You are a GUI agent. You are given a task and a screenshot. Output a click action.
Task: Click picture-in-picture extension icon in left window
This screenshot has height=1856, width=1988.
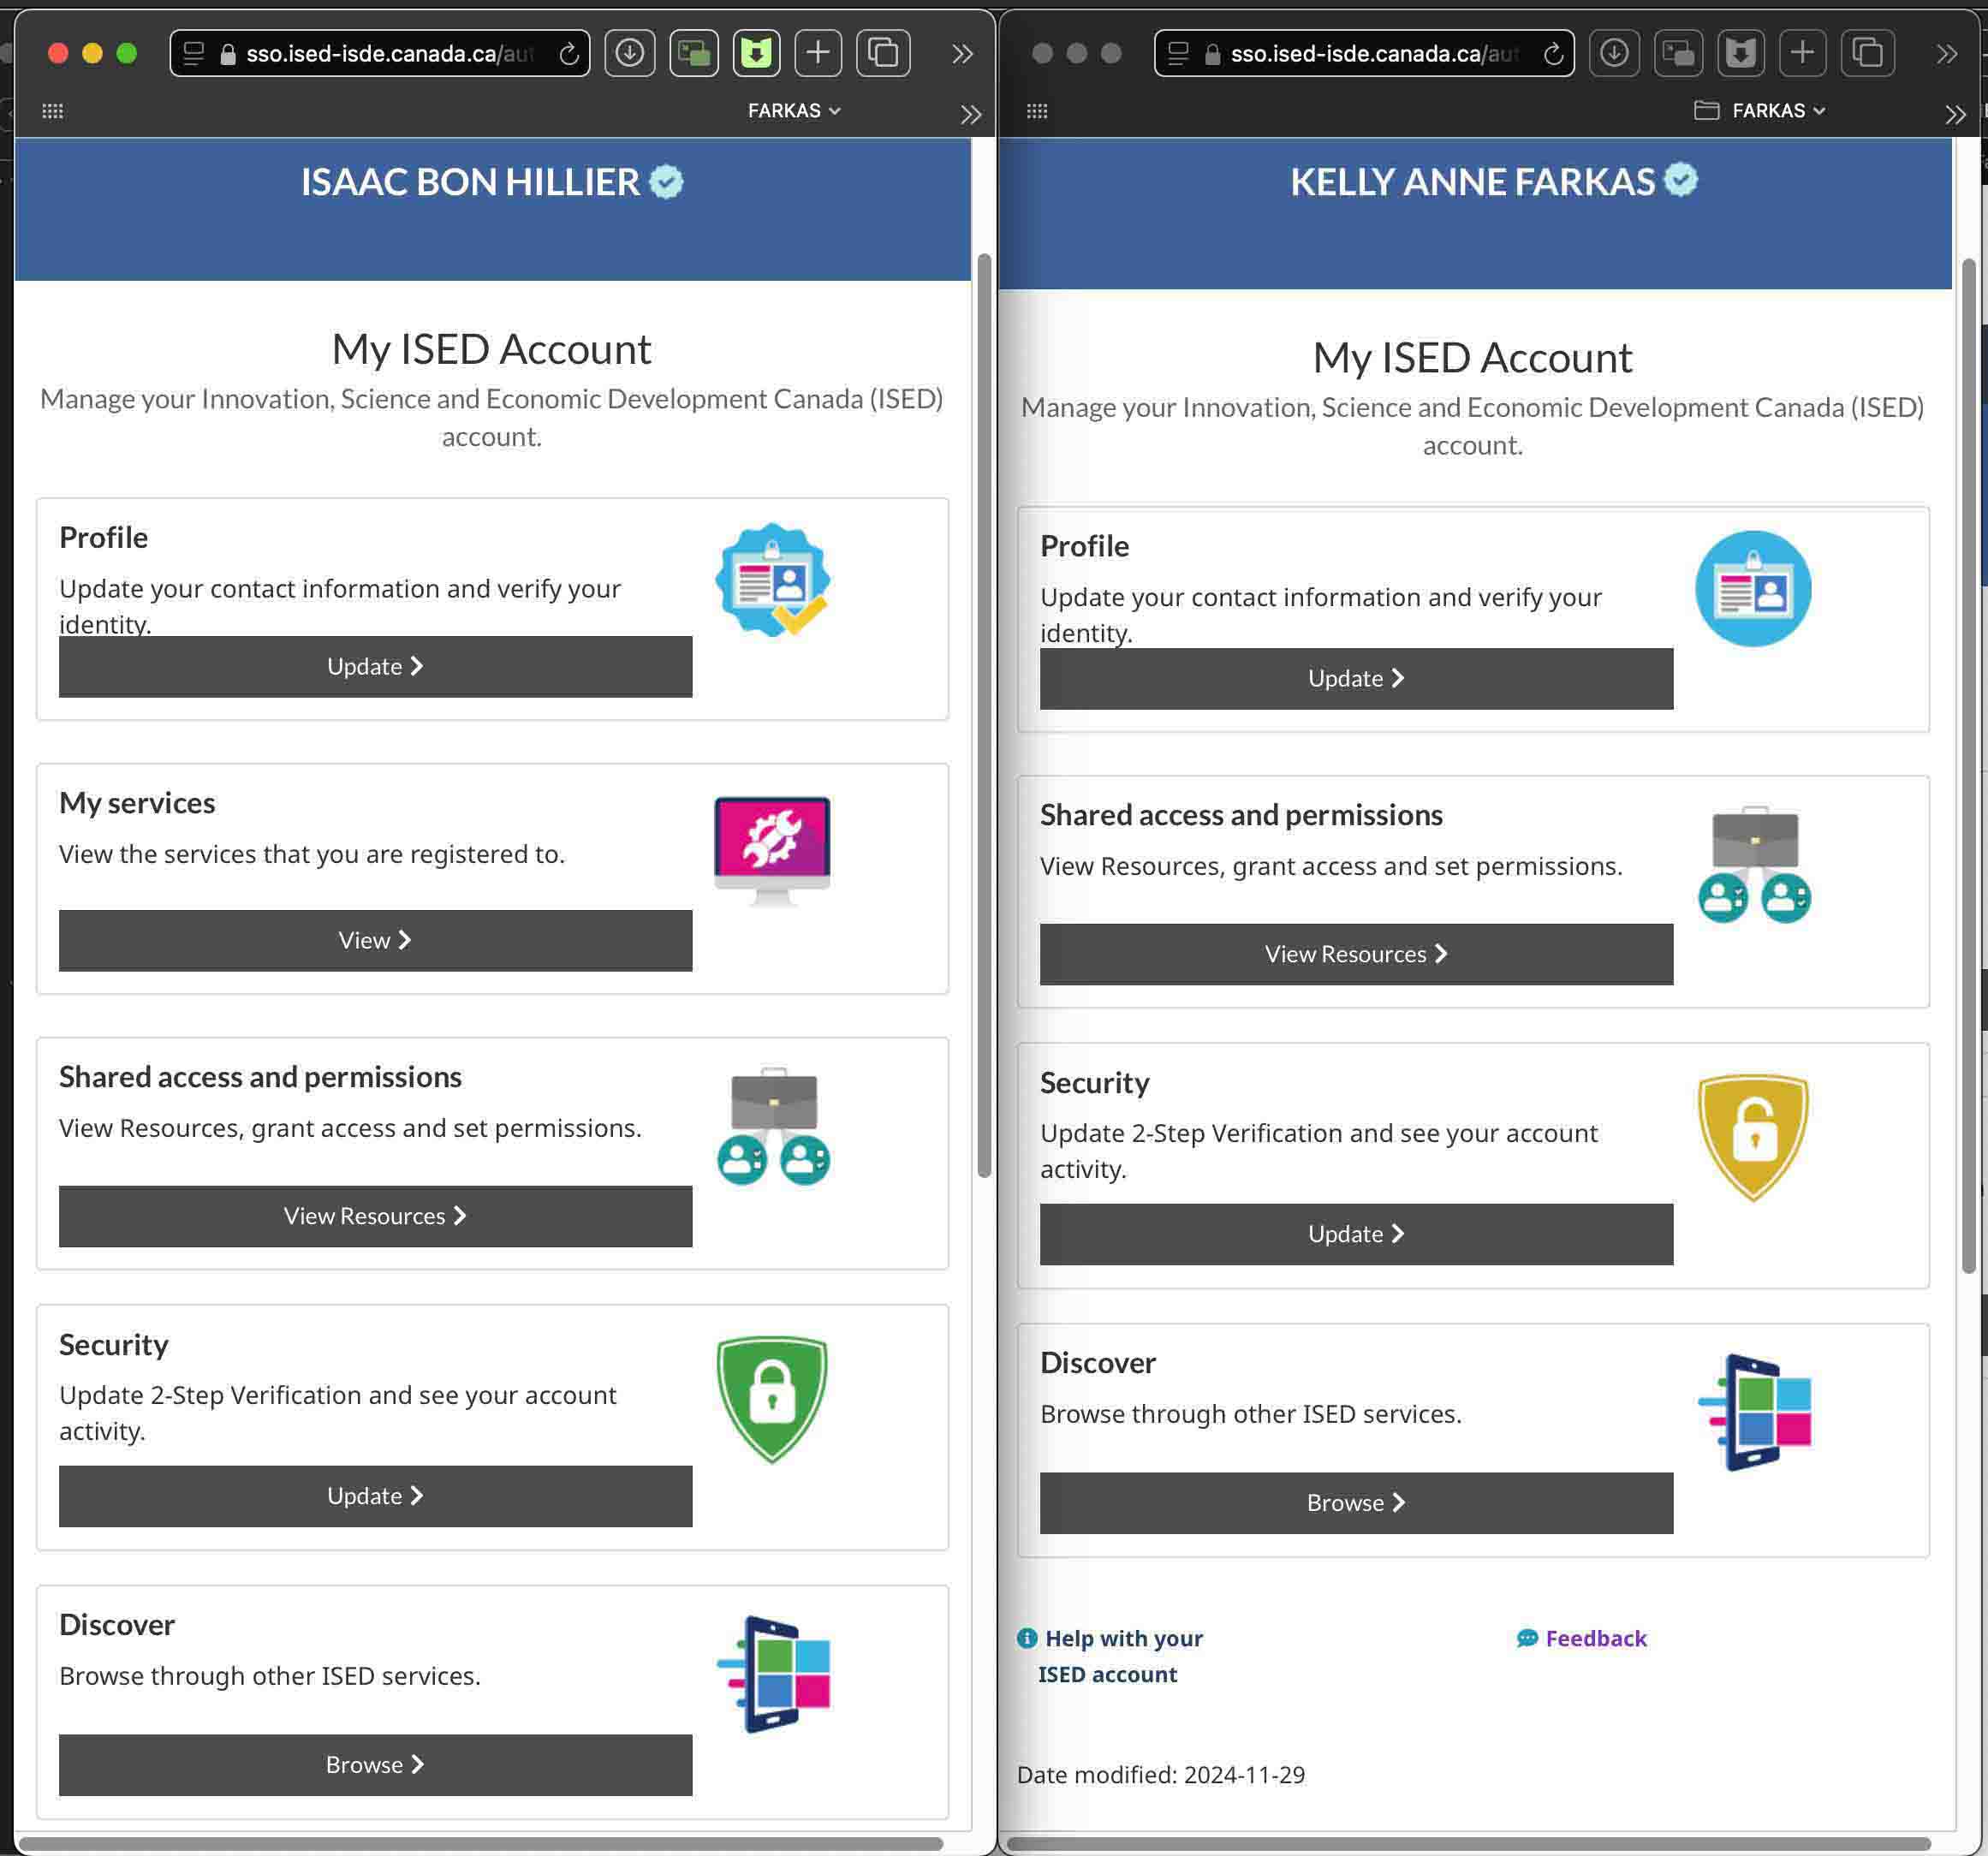click(x=694, y=53)
